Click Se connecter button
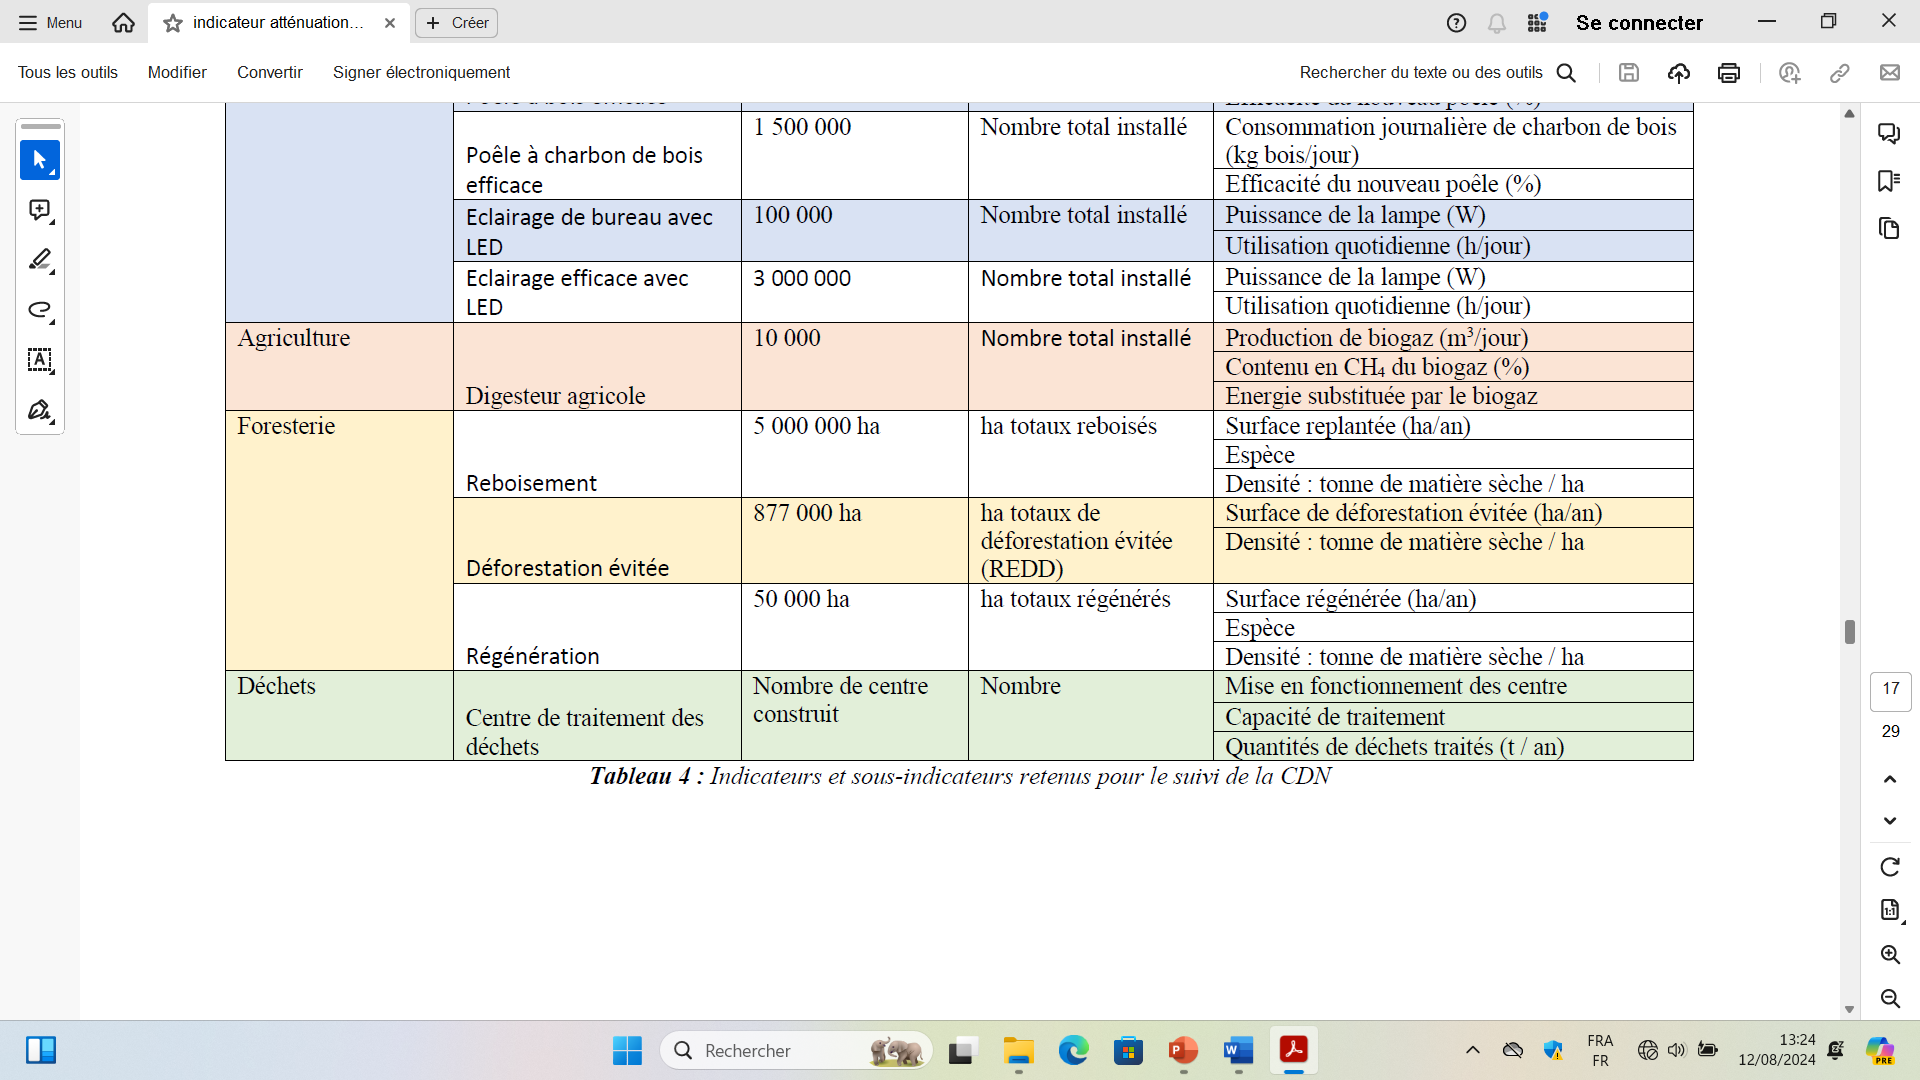1920x1080 pixels. tap(1639, 22)
